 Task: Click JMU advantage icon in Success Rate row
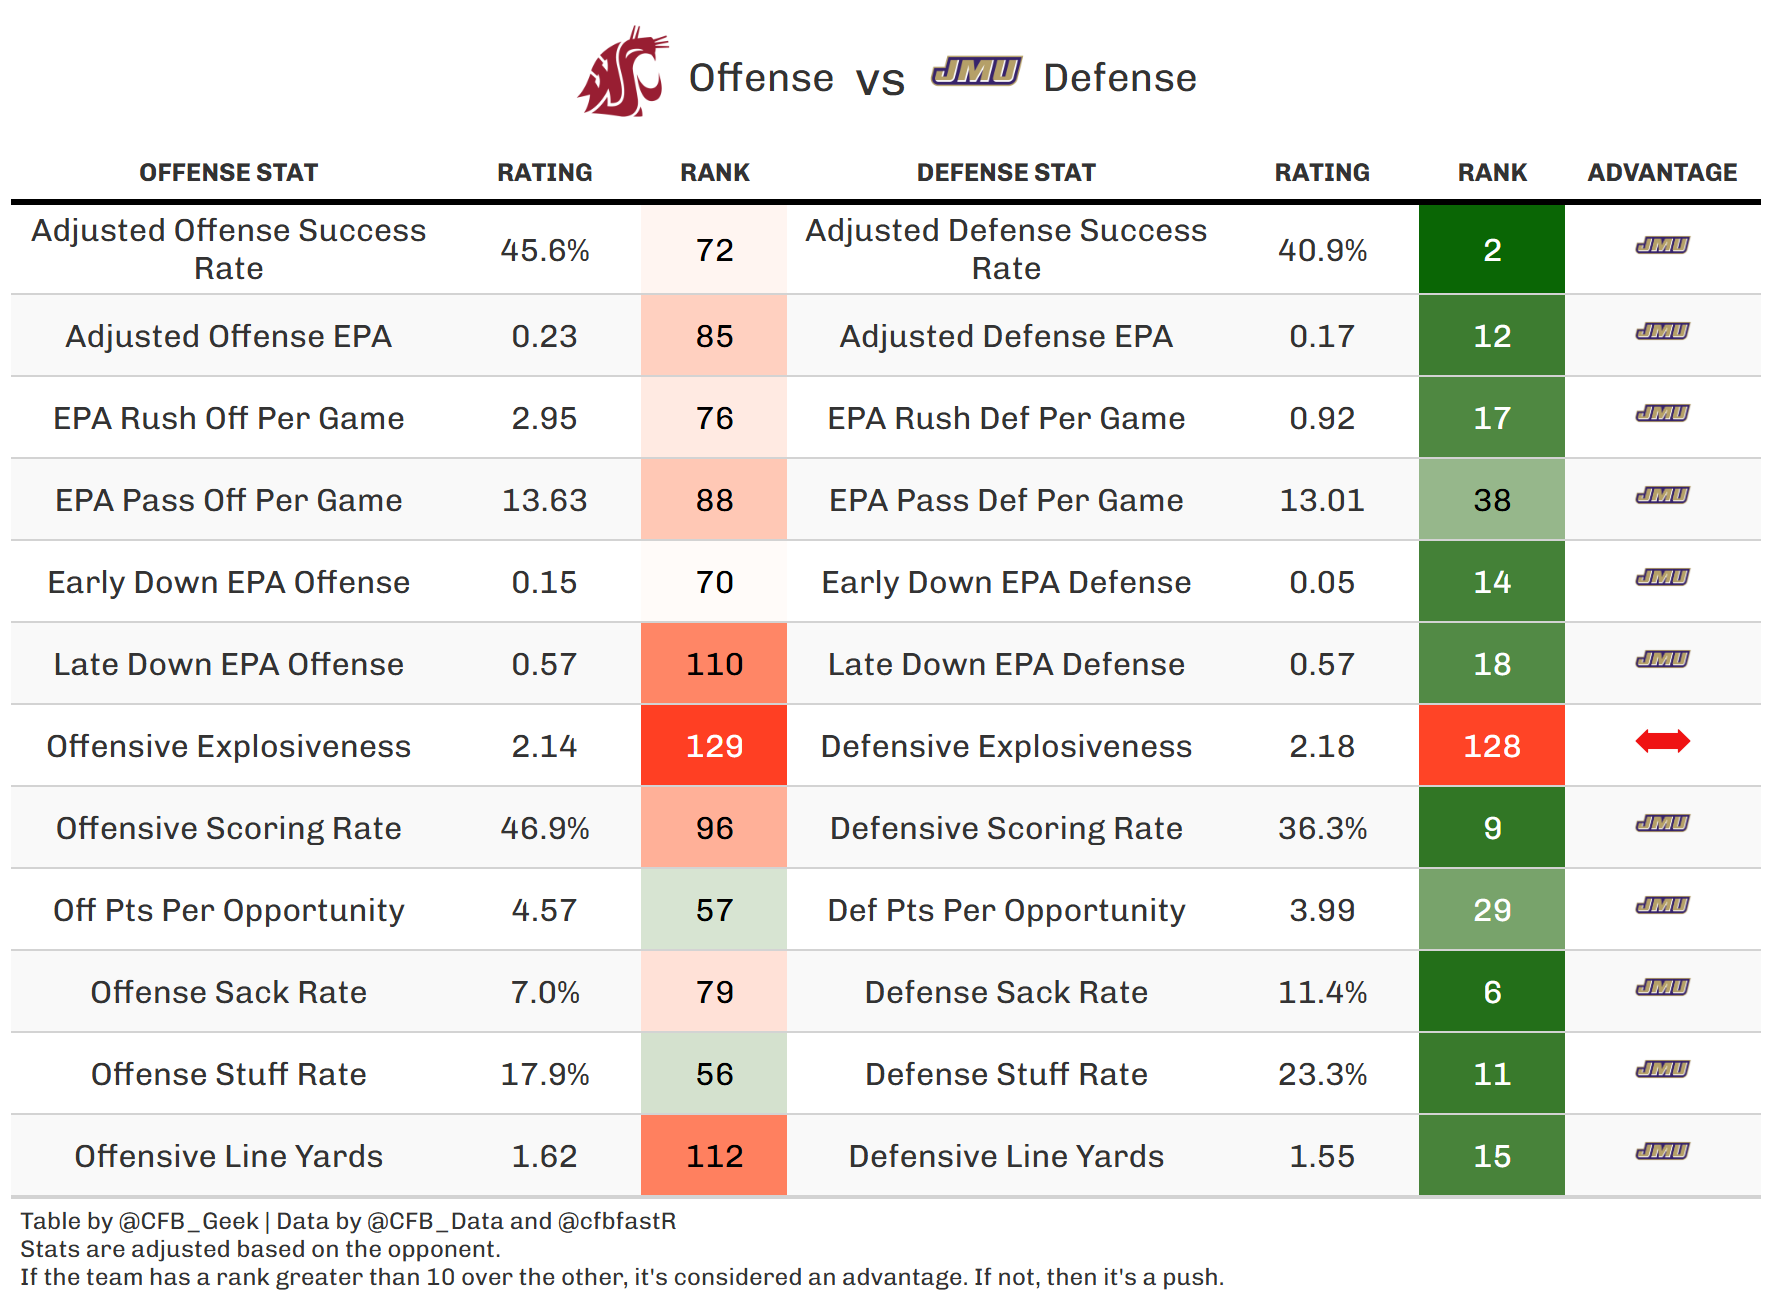(1662, 245)
